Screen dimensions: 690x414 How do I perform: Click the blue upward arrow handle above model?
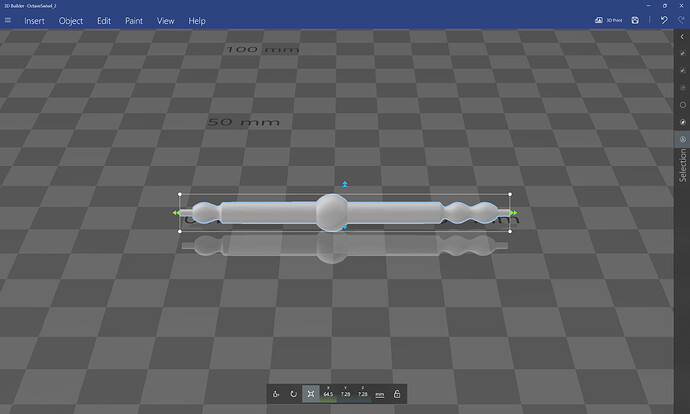click(x=345, y=184)
